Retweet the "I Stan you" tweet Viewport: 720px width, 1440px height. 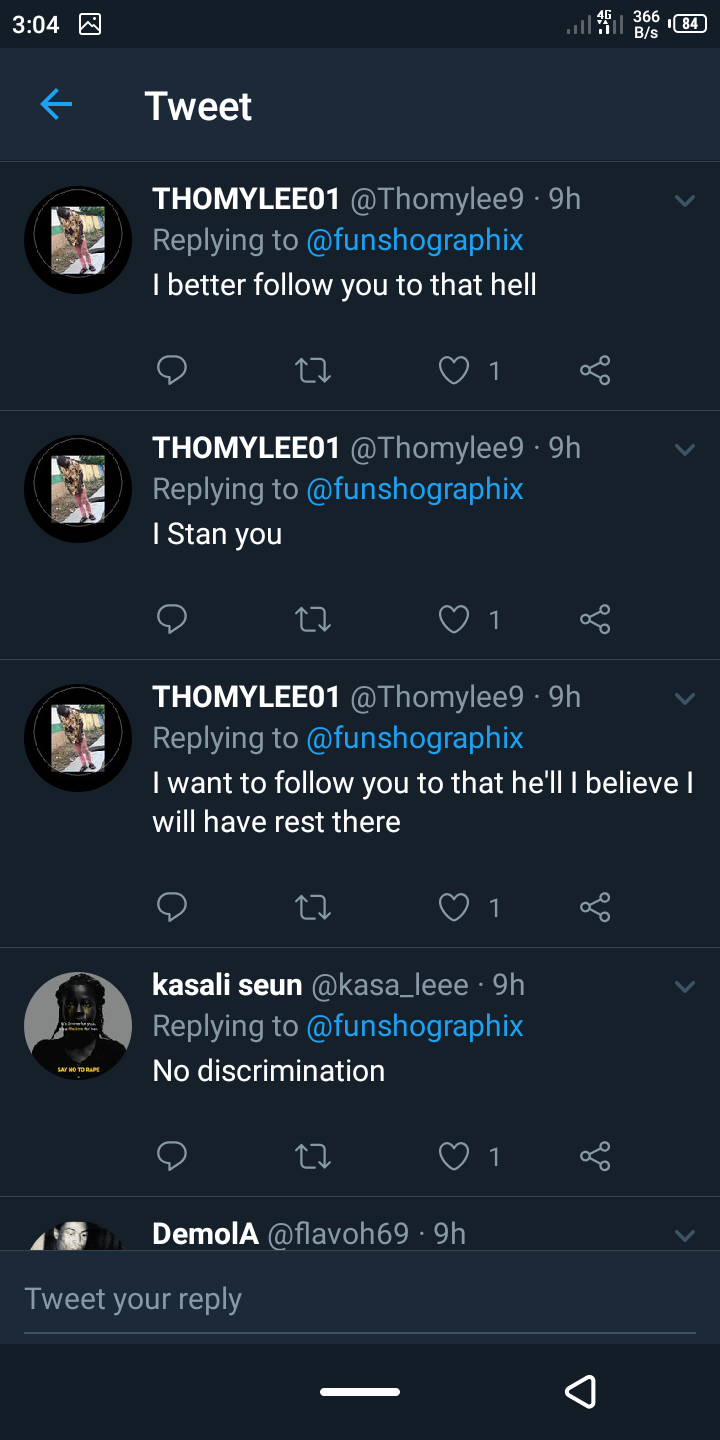pos(313,620)
